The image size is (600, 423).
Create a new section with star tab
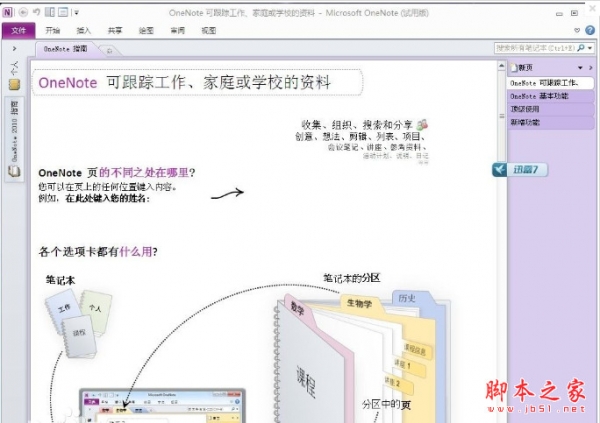pyautogui.click(x=109, y=51)
